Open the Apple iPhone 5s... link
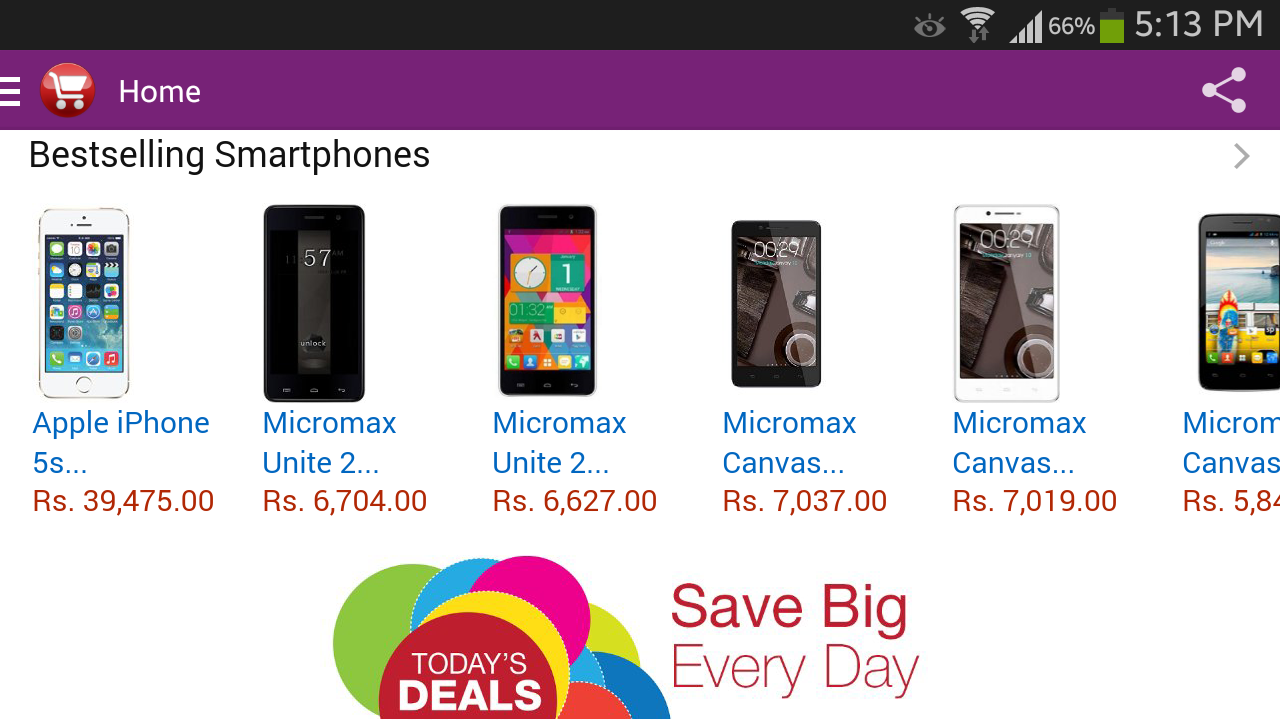Image resolution: width=1280 pixels, height=720 pixels. [121, 442]
